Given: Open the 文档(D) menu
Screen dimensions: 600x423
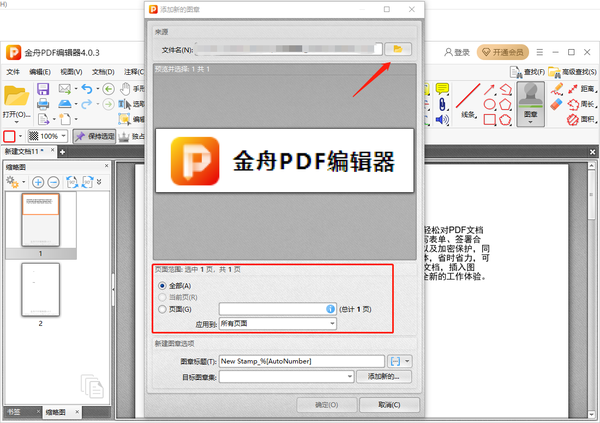Looking at the screenshot, I should point(103,72).
